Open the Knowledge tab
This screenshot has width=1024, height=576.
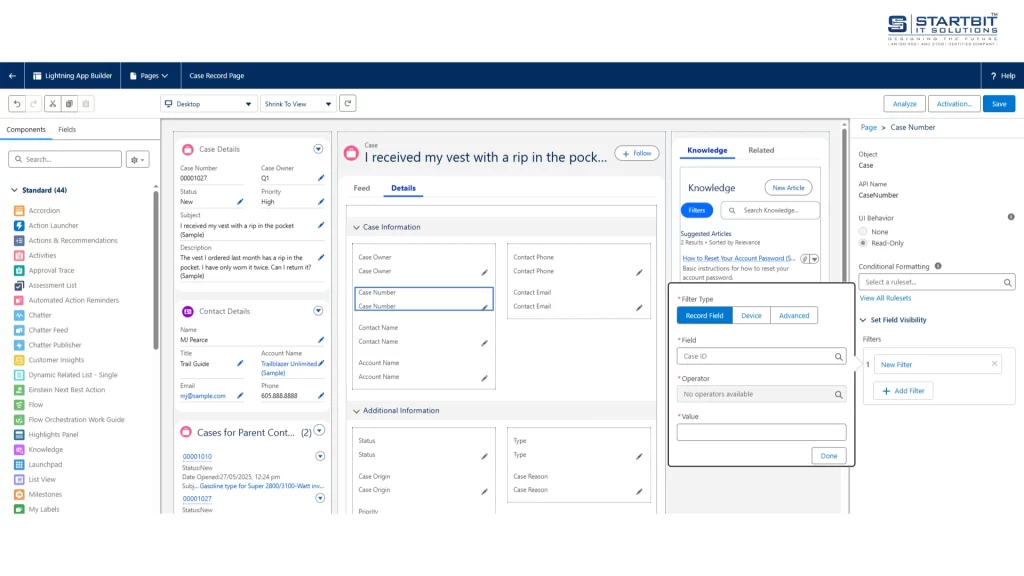click(x=707, y=150)
